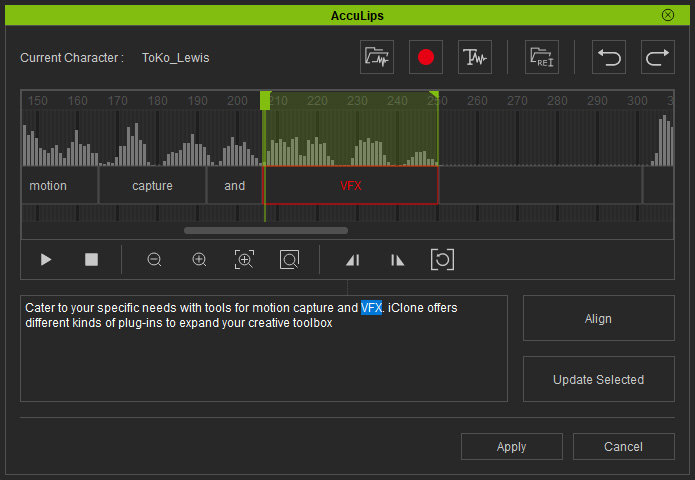Zoom in the timeline
Image resolution: width=695 pixels, height=480 pixels.
tap(199, 259)
